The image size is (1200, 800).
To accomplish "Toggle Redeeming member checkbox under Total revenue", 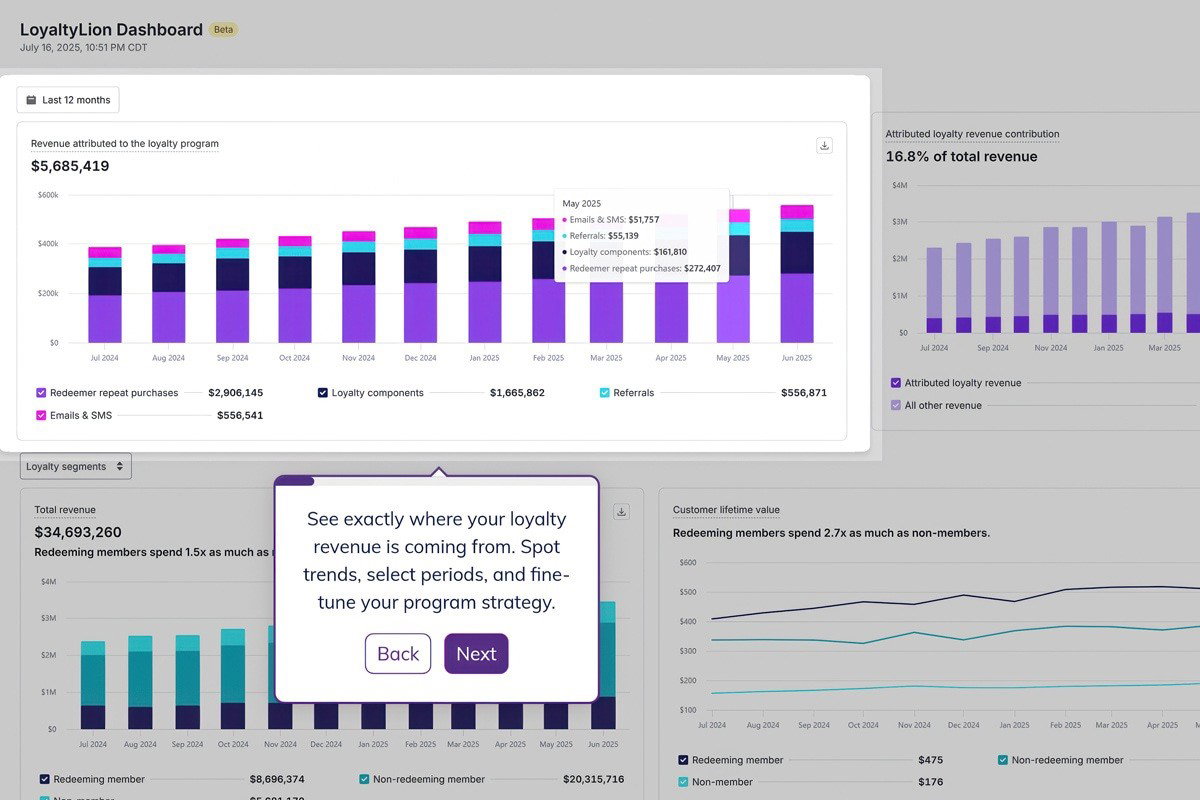I will 45,779.
